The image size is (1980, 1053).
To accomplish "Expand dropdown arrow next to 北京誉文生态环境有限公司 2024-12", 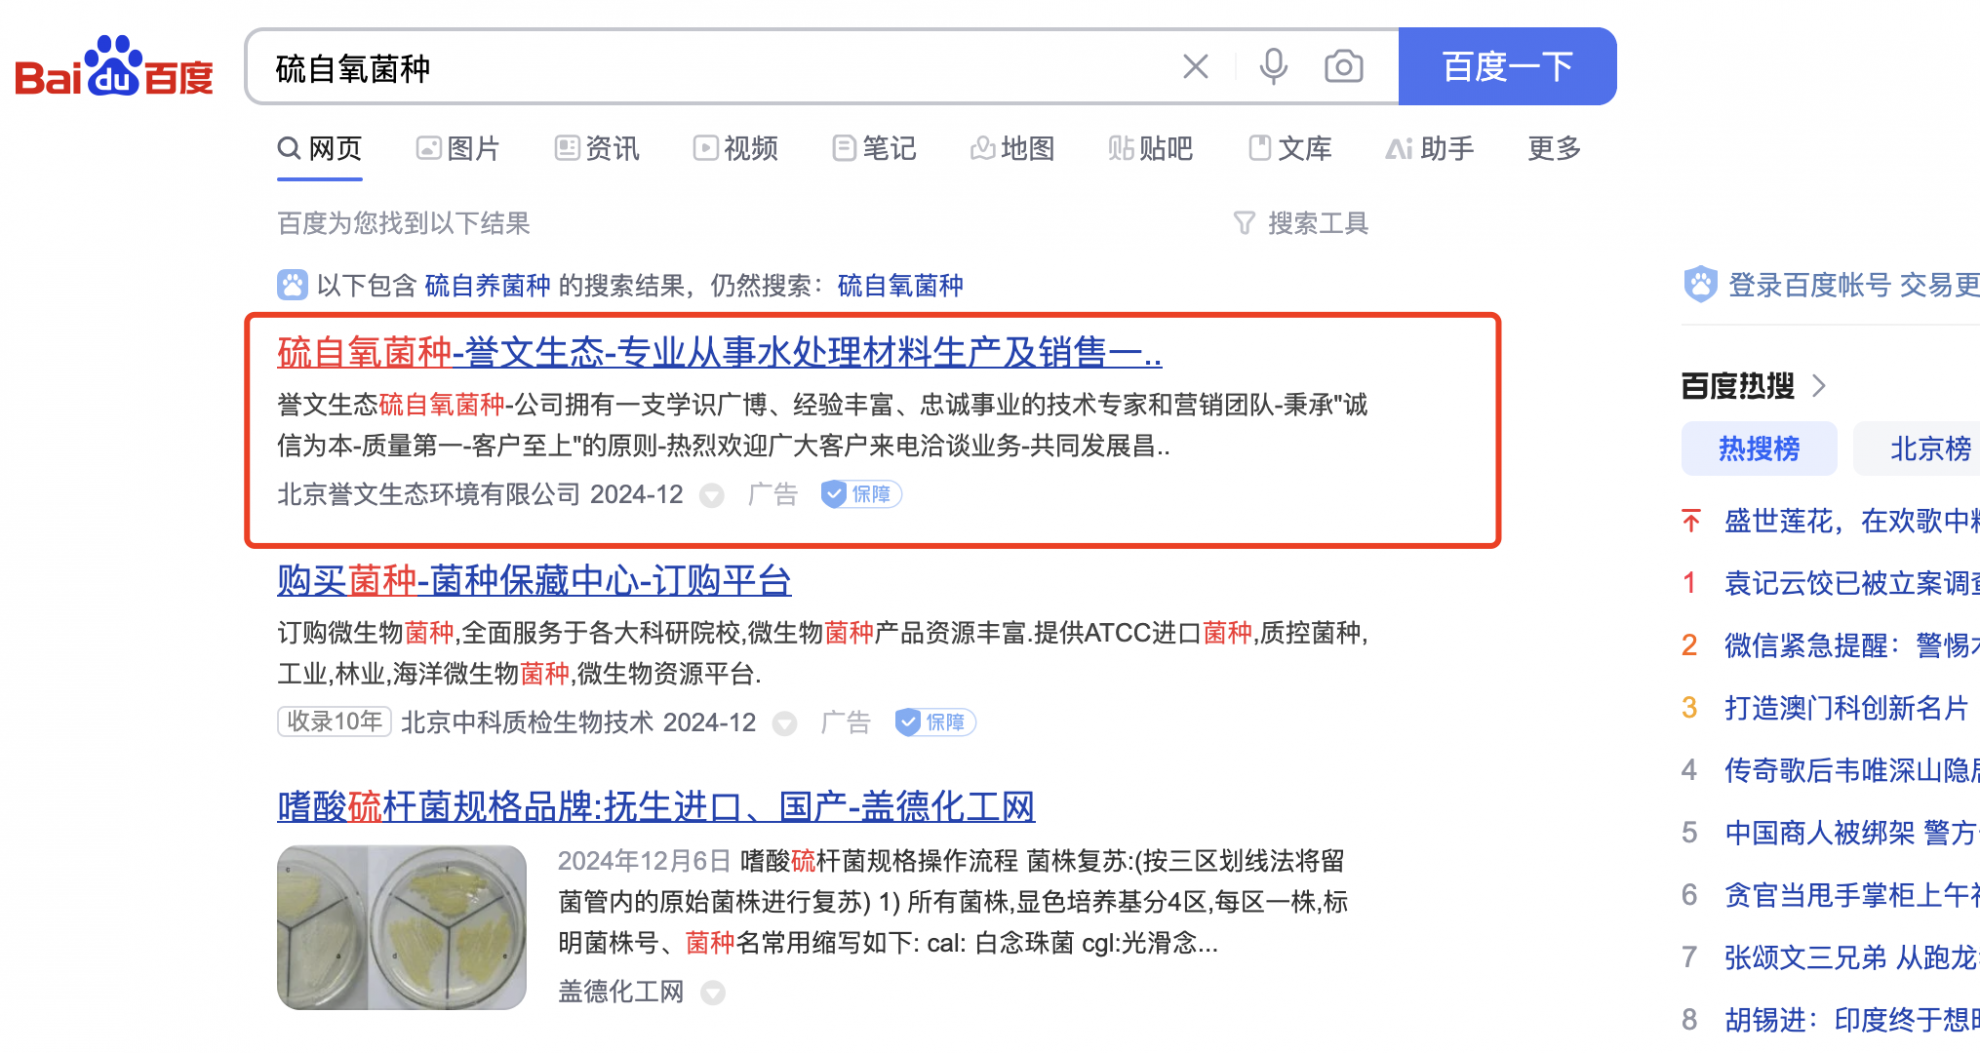I will [711, 495].
